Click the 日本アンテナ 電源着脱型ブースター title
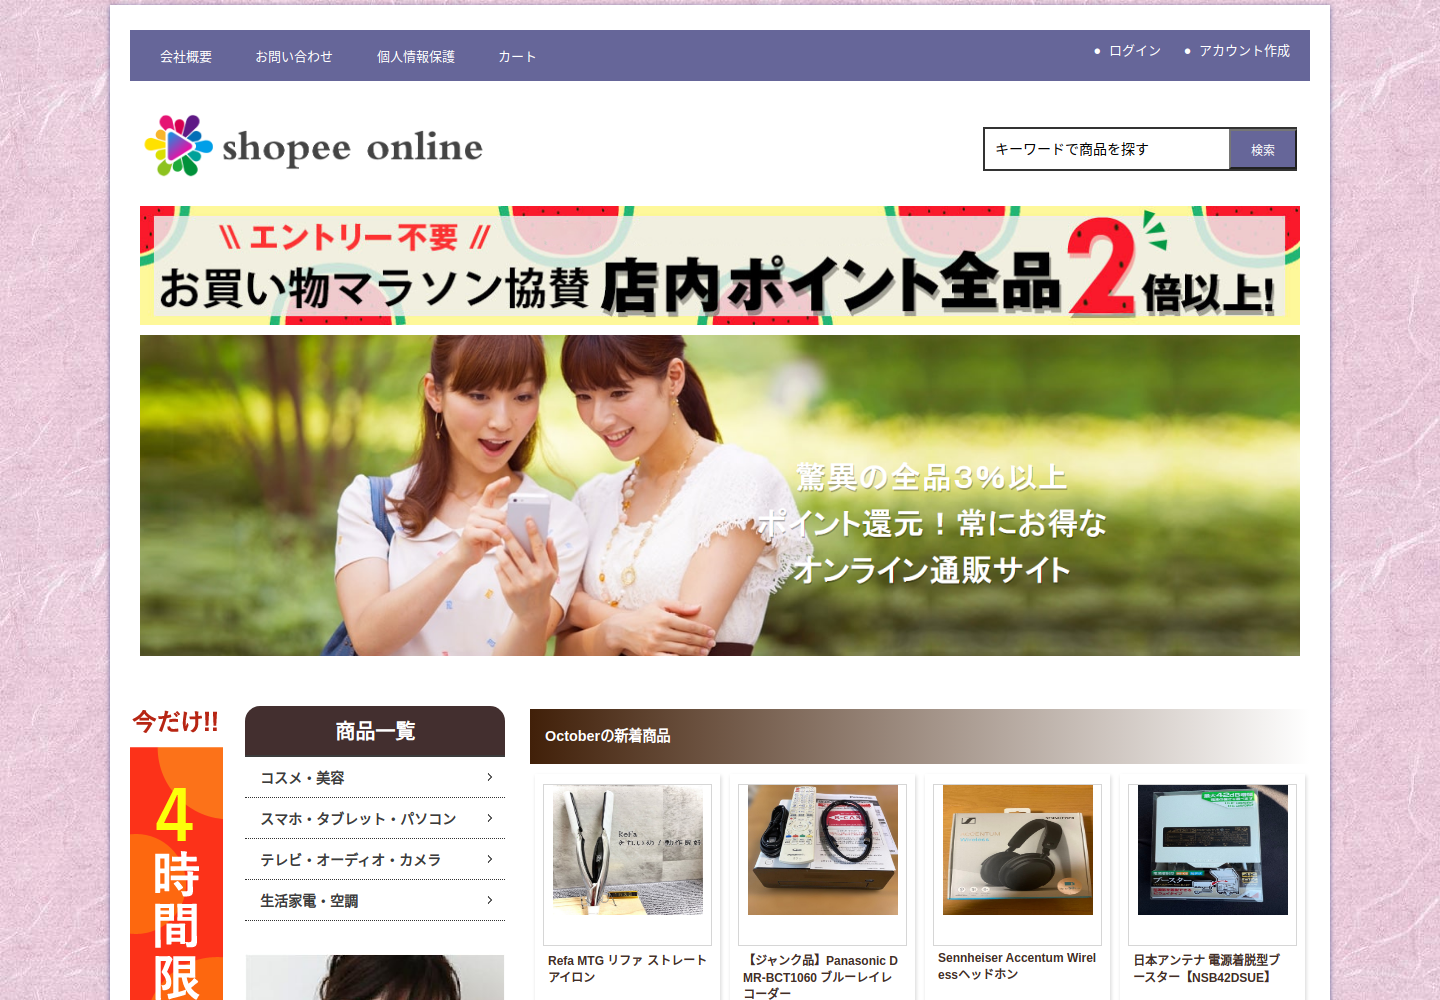The width and height of the screenshot is (1440, 1000). (1206, 969)
